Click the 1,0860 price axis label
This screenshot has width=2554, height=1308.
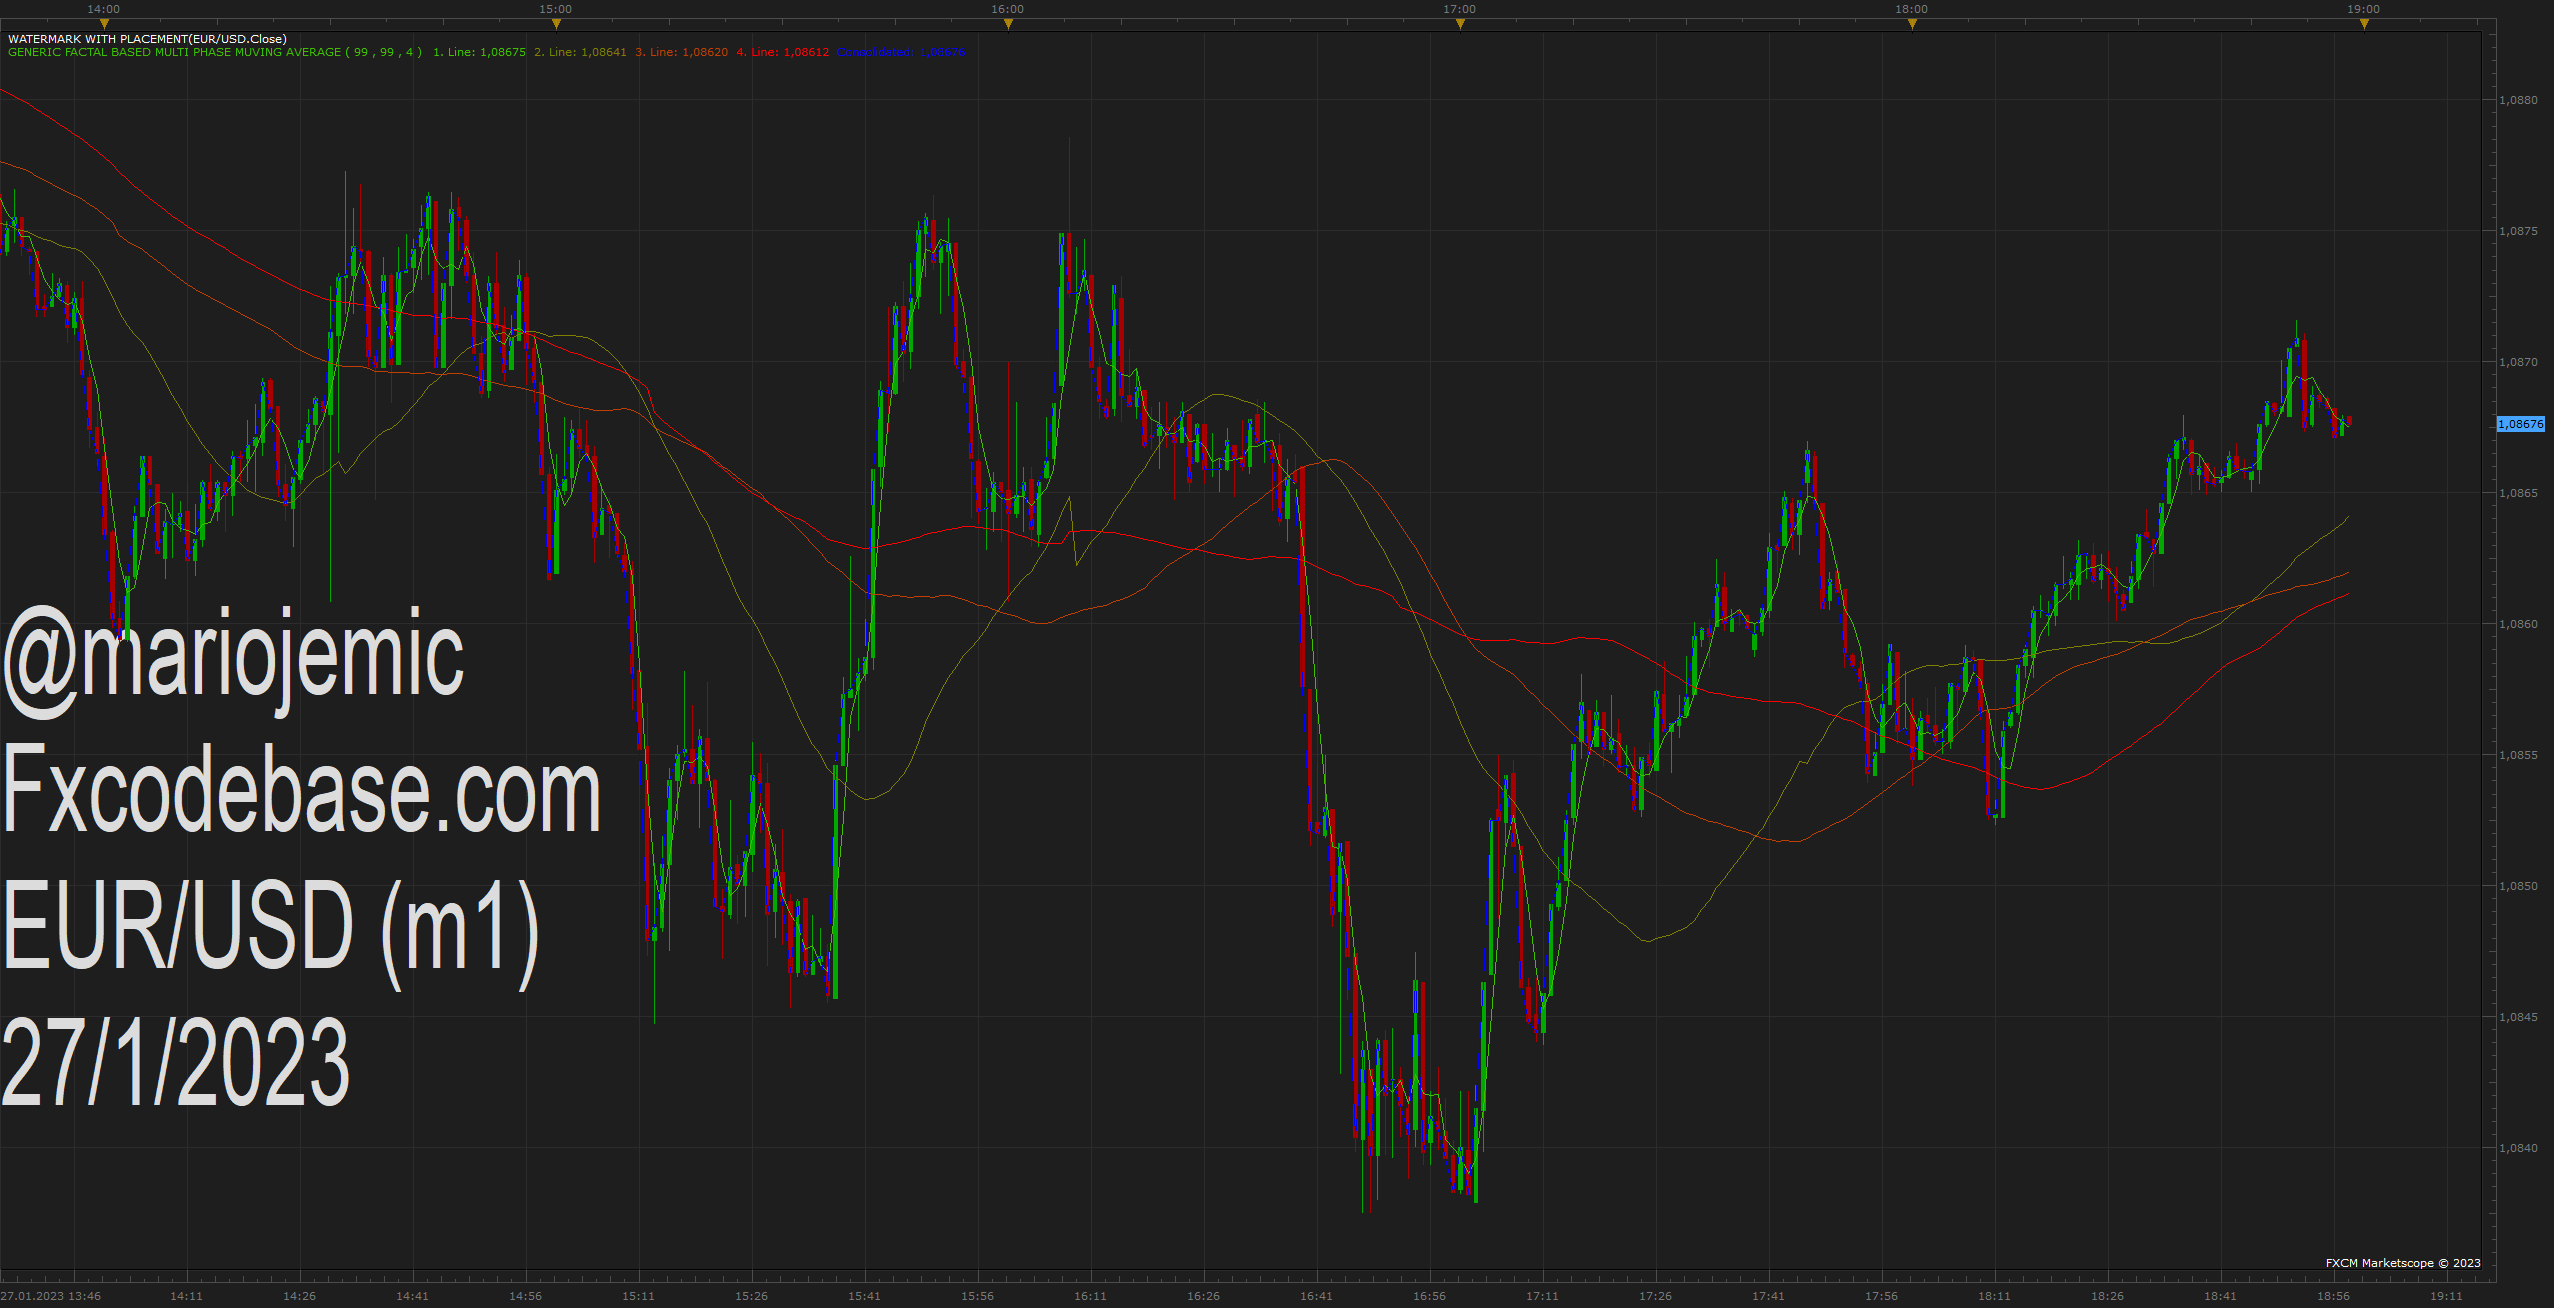(x=2518, y=624)
